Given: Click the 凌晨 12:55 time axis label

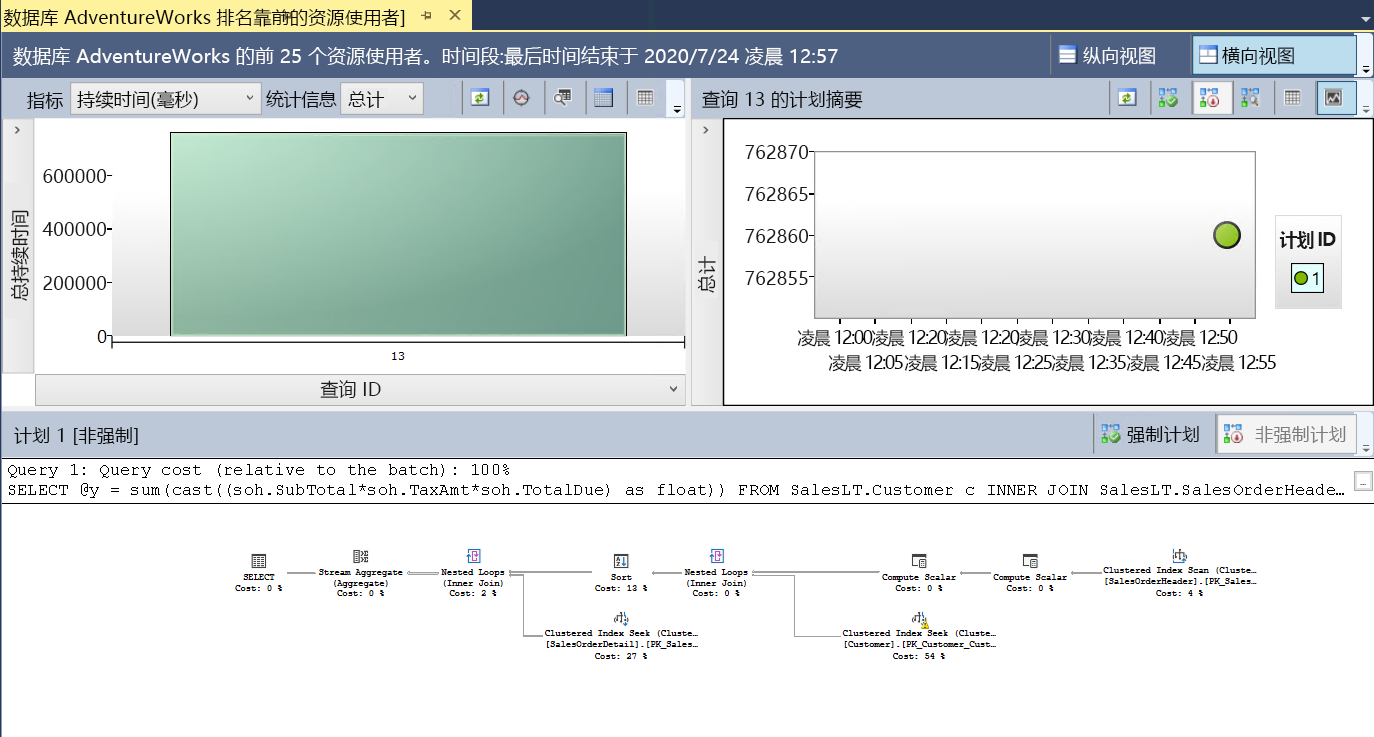Looking at the screenshot, I should (1239, 363).
